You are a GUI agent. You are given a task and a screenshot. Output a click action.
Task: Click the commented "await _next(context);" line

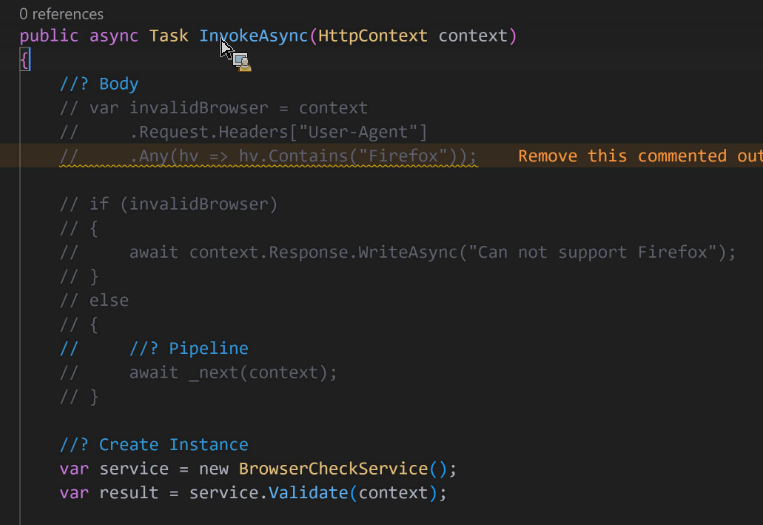tap(198, 373)
